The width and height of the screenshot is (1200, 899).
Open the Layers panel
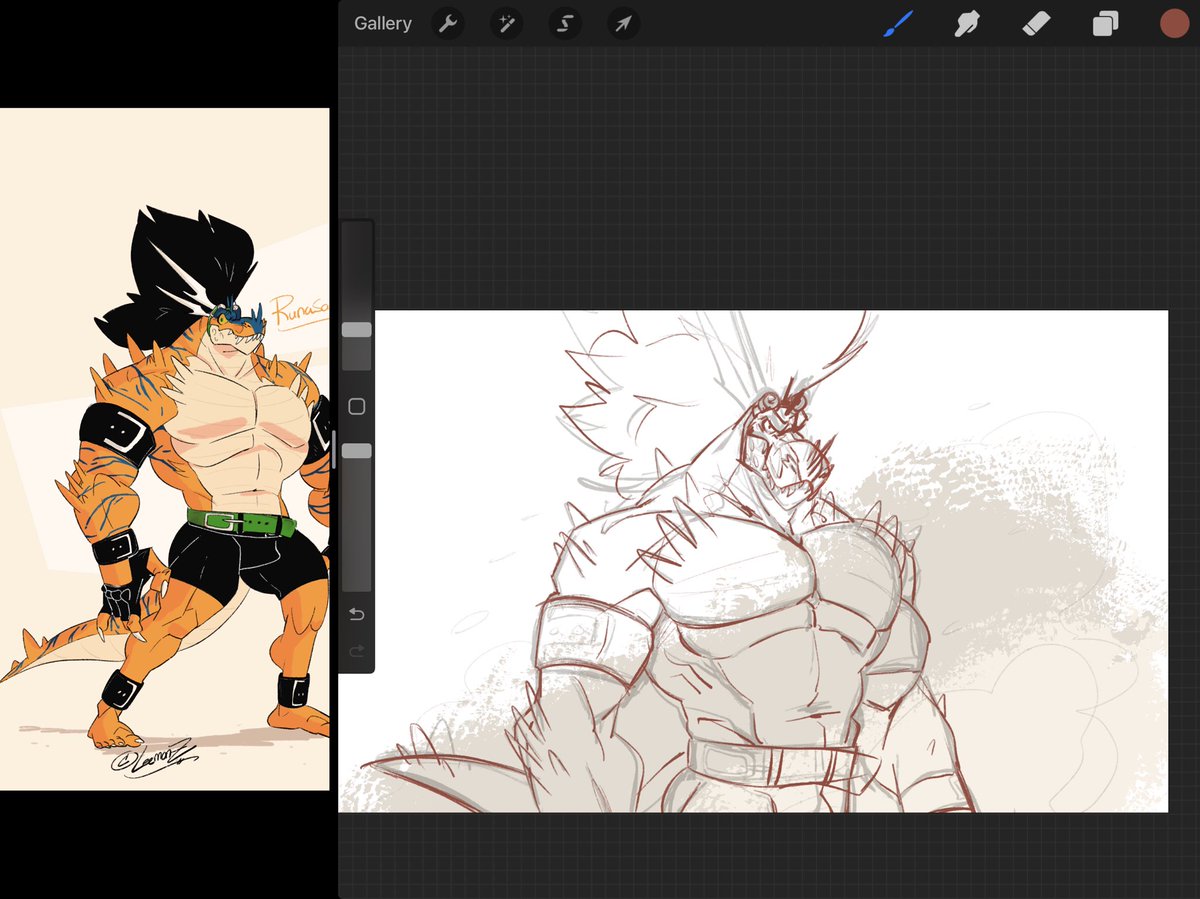point(1105,24)
